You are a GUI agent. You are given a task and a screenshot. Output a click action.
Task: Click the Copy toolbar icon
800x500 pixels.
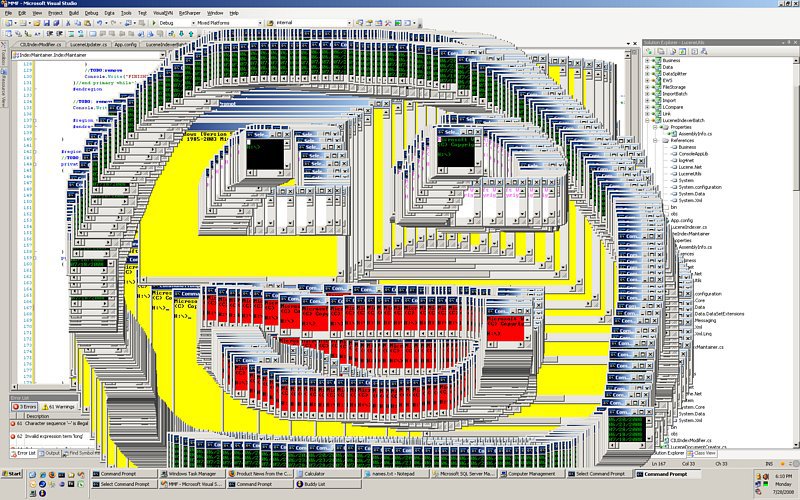tap(78, 23)
